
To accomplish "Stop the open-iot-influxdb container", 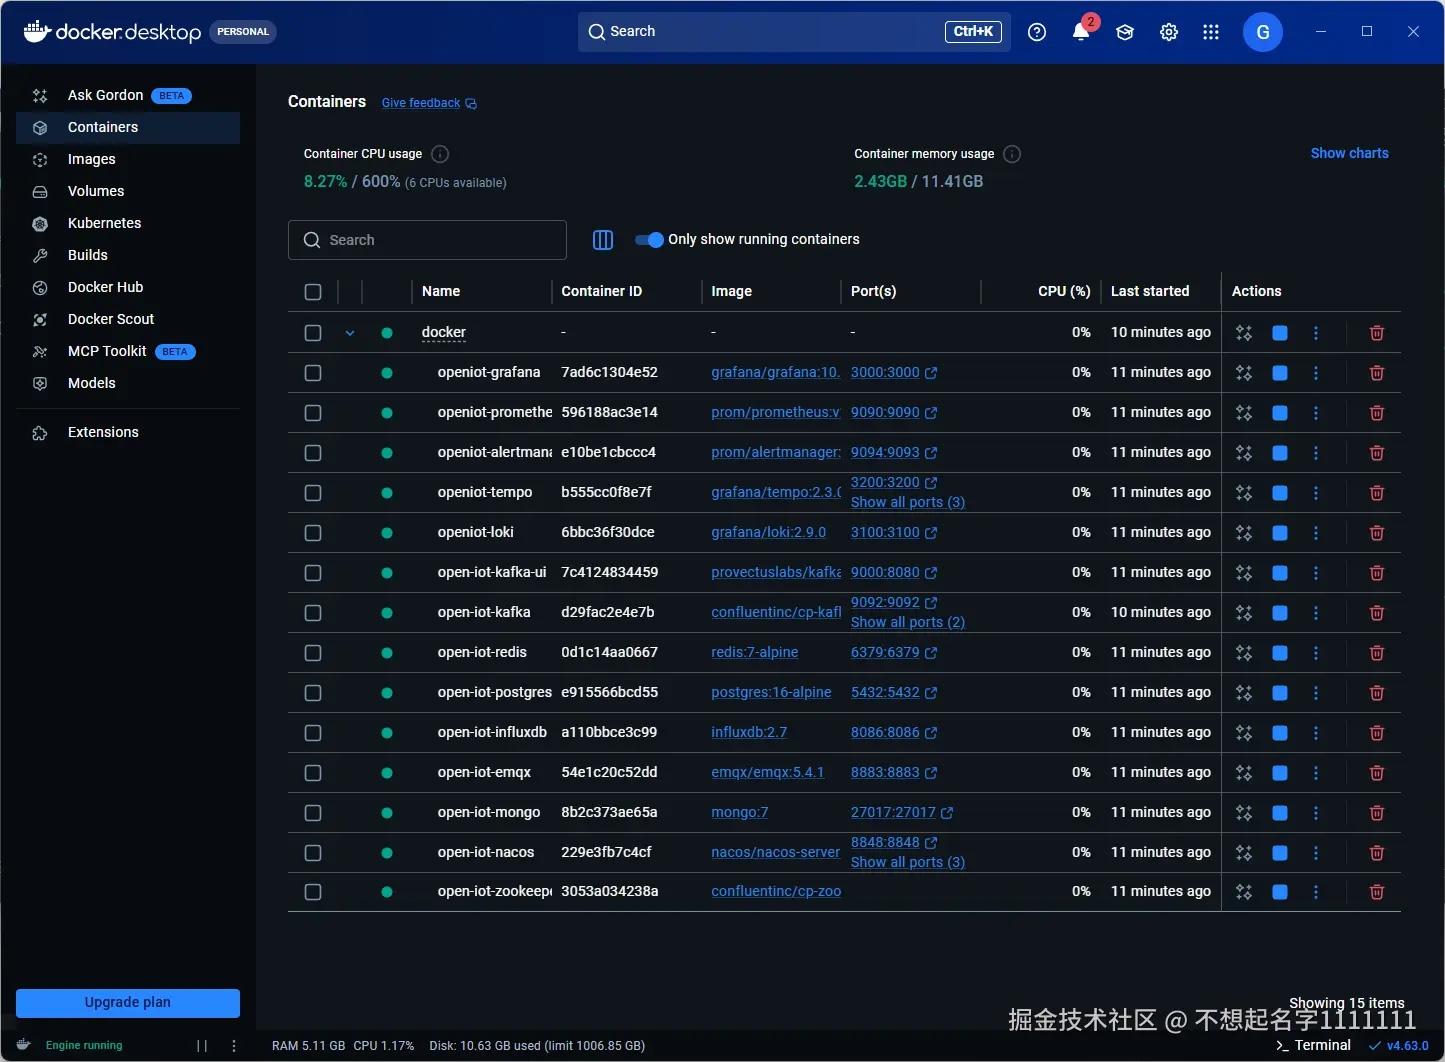I will 1280,733.
